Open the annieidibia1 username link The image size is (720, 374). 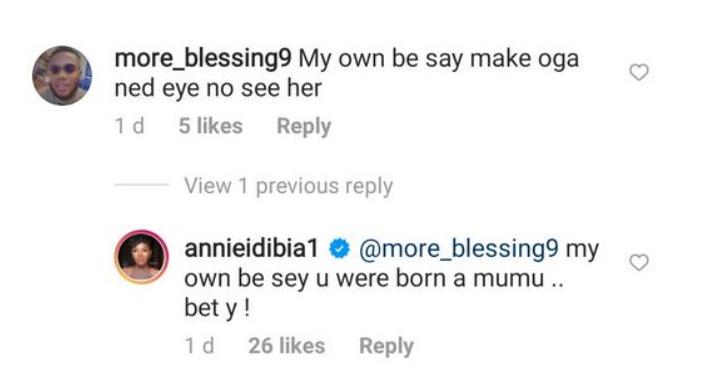pos(251,249)
